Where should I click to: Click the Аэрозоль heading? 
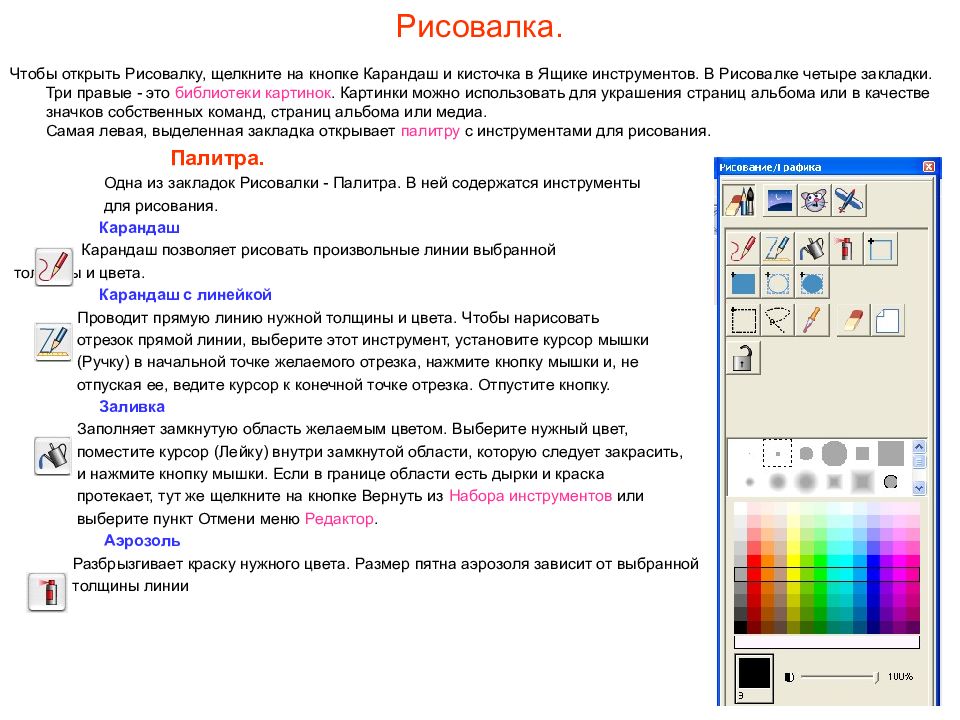click(x=142, y=541)
